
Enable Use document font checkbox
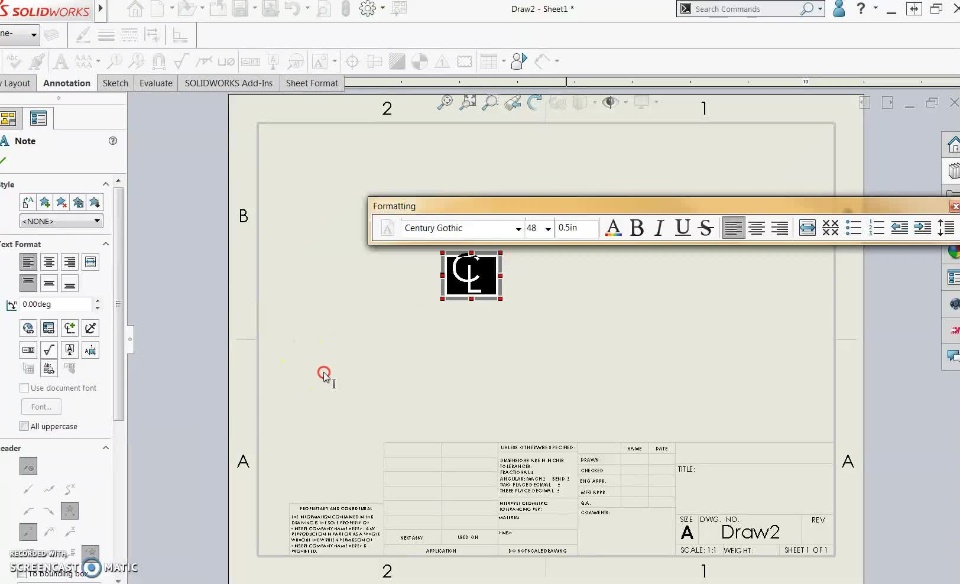click(24, 388)
